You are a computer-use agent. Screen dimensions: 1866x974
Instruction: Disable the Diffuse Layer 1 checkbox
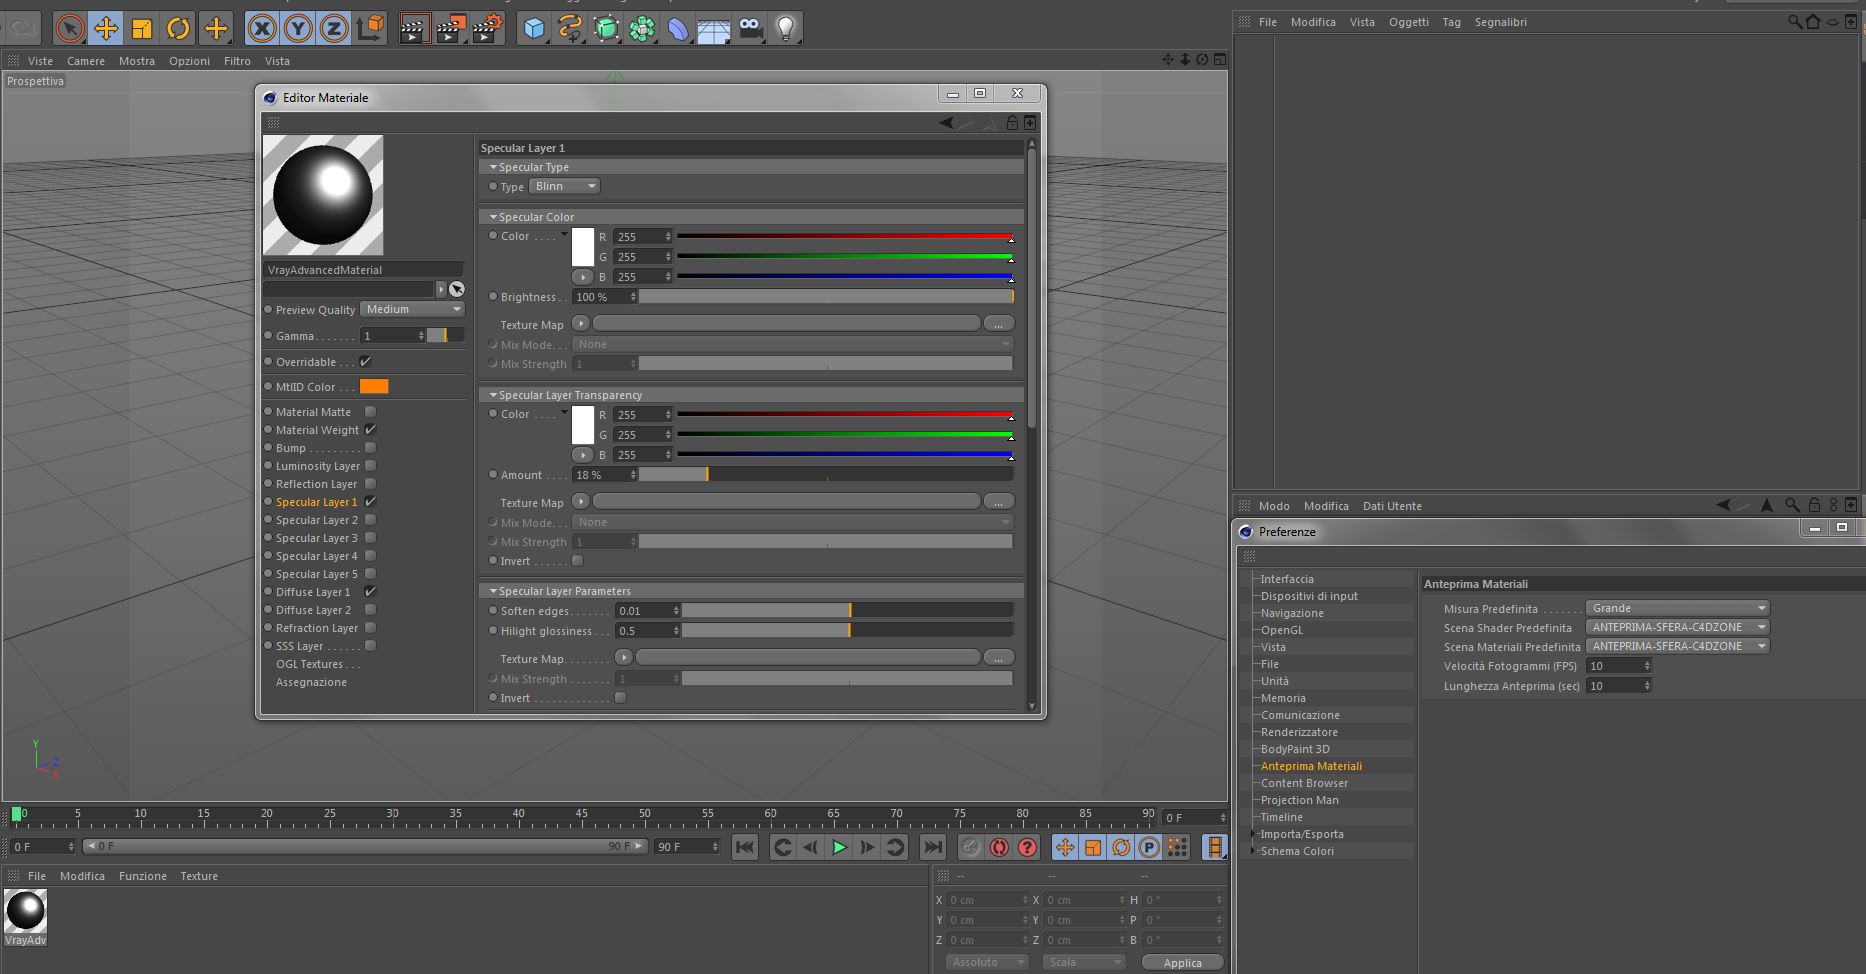[370, 592]
